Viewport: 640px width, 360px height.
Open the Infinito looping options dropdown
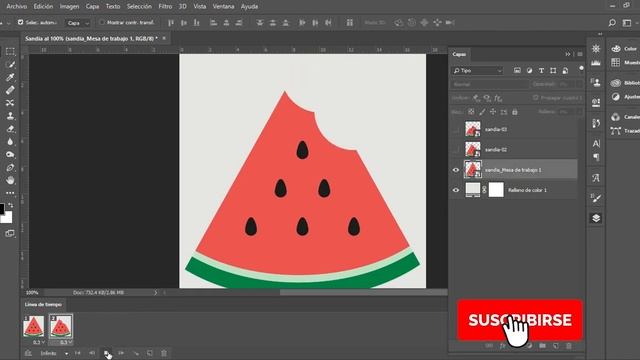click(54, 353)
